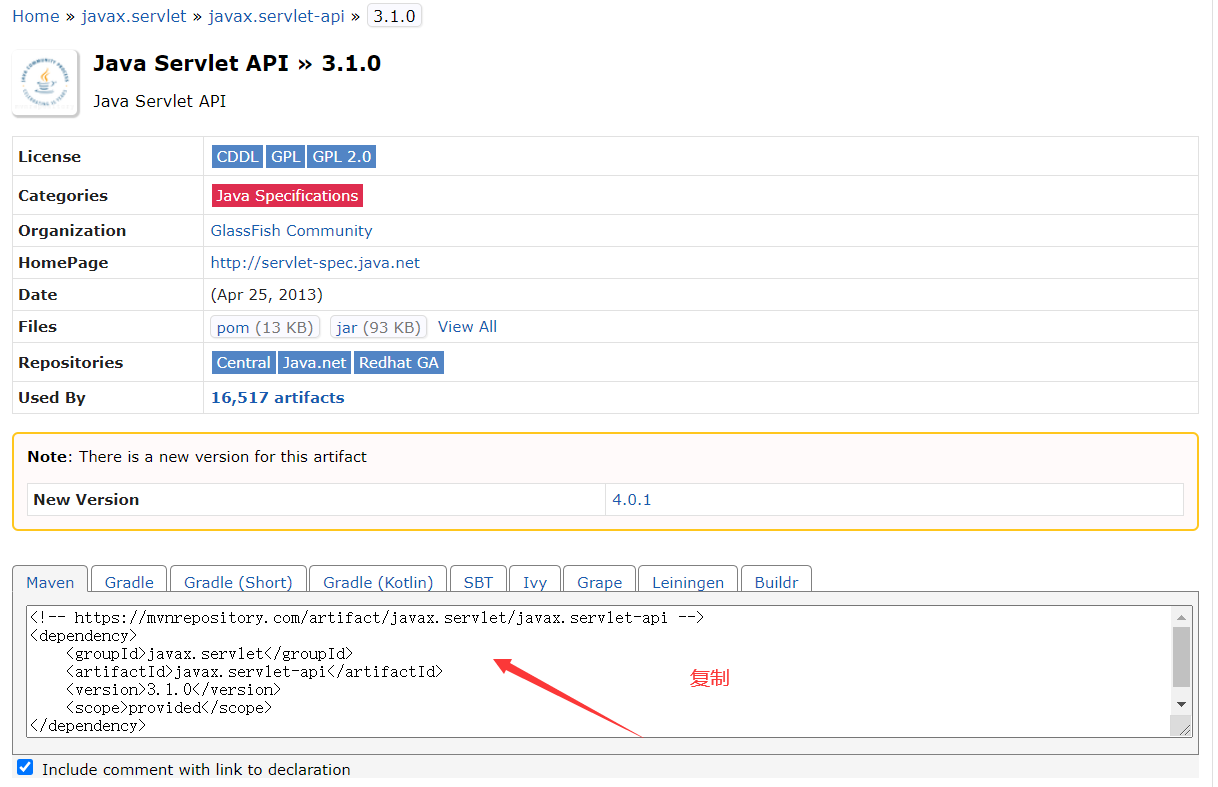Click the Files row label

point(38,327)
